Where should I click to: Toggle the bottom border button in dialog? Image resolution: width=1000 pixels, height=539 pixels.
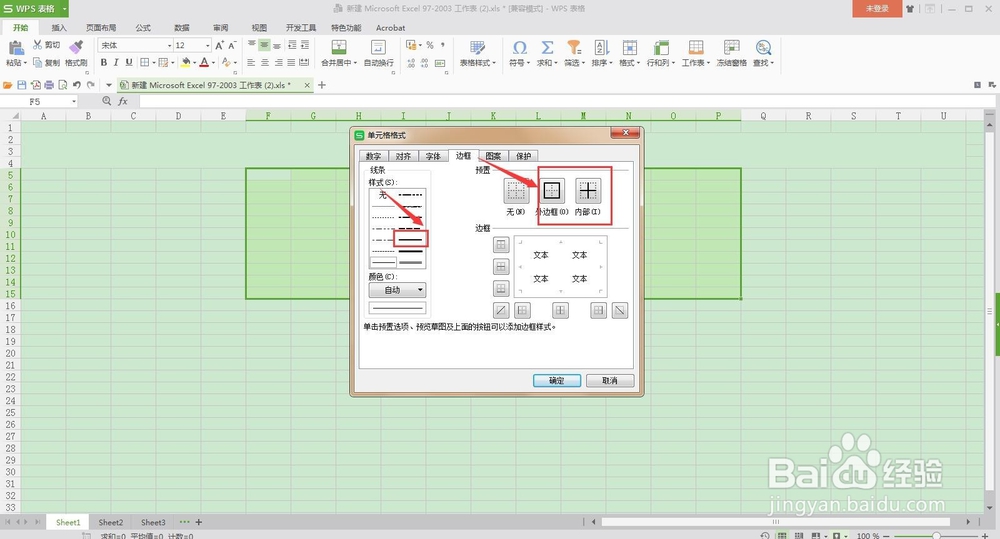pyautogui.click(x=501, y=289)
